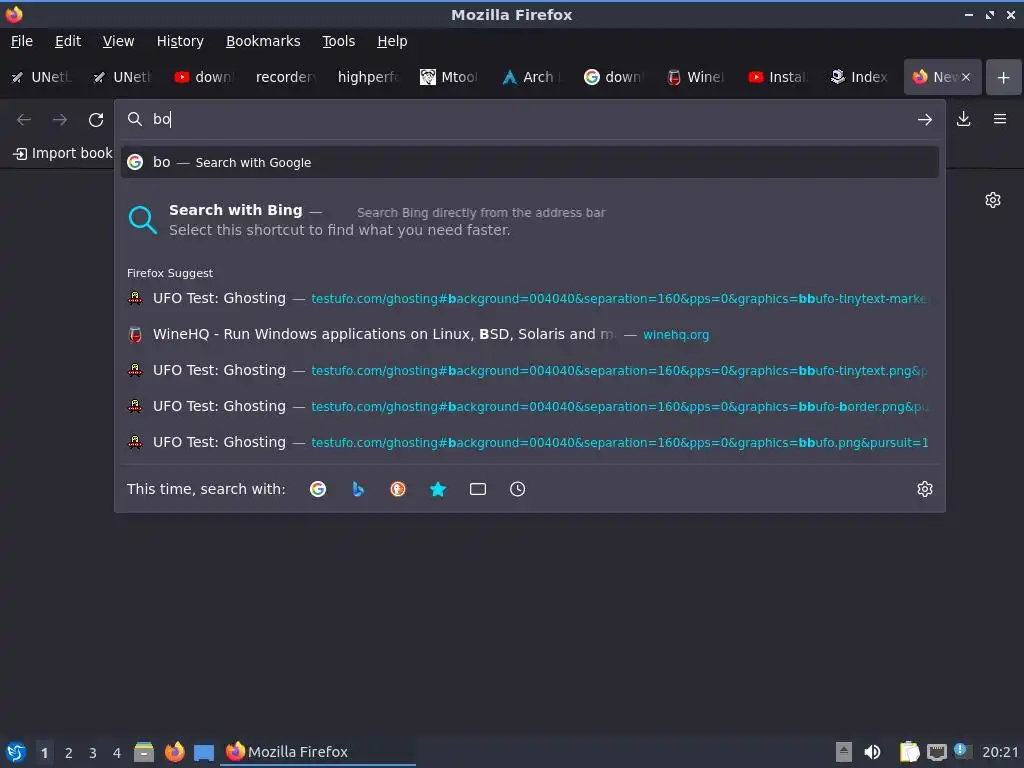Image resolution: width=1024 pixels, height=768 pixels.
Task: Switch to the highperf tab
Action: point(370,77)
